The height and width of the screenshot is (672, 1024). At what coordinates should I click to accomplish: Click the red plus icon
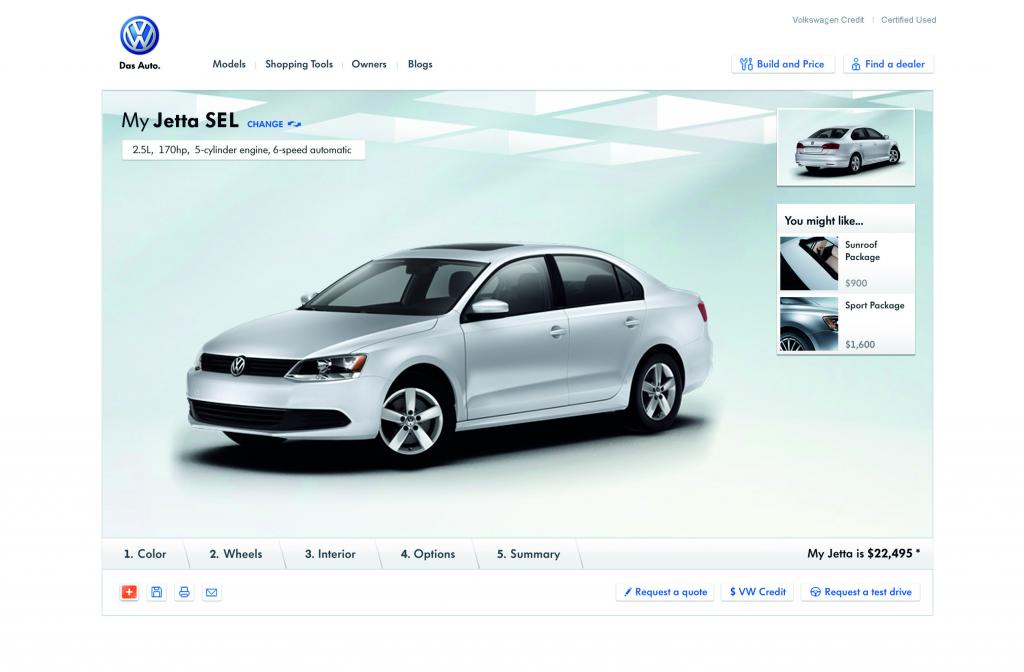[x=129, y=592]
